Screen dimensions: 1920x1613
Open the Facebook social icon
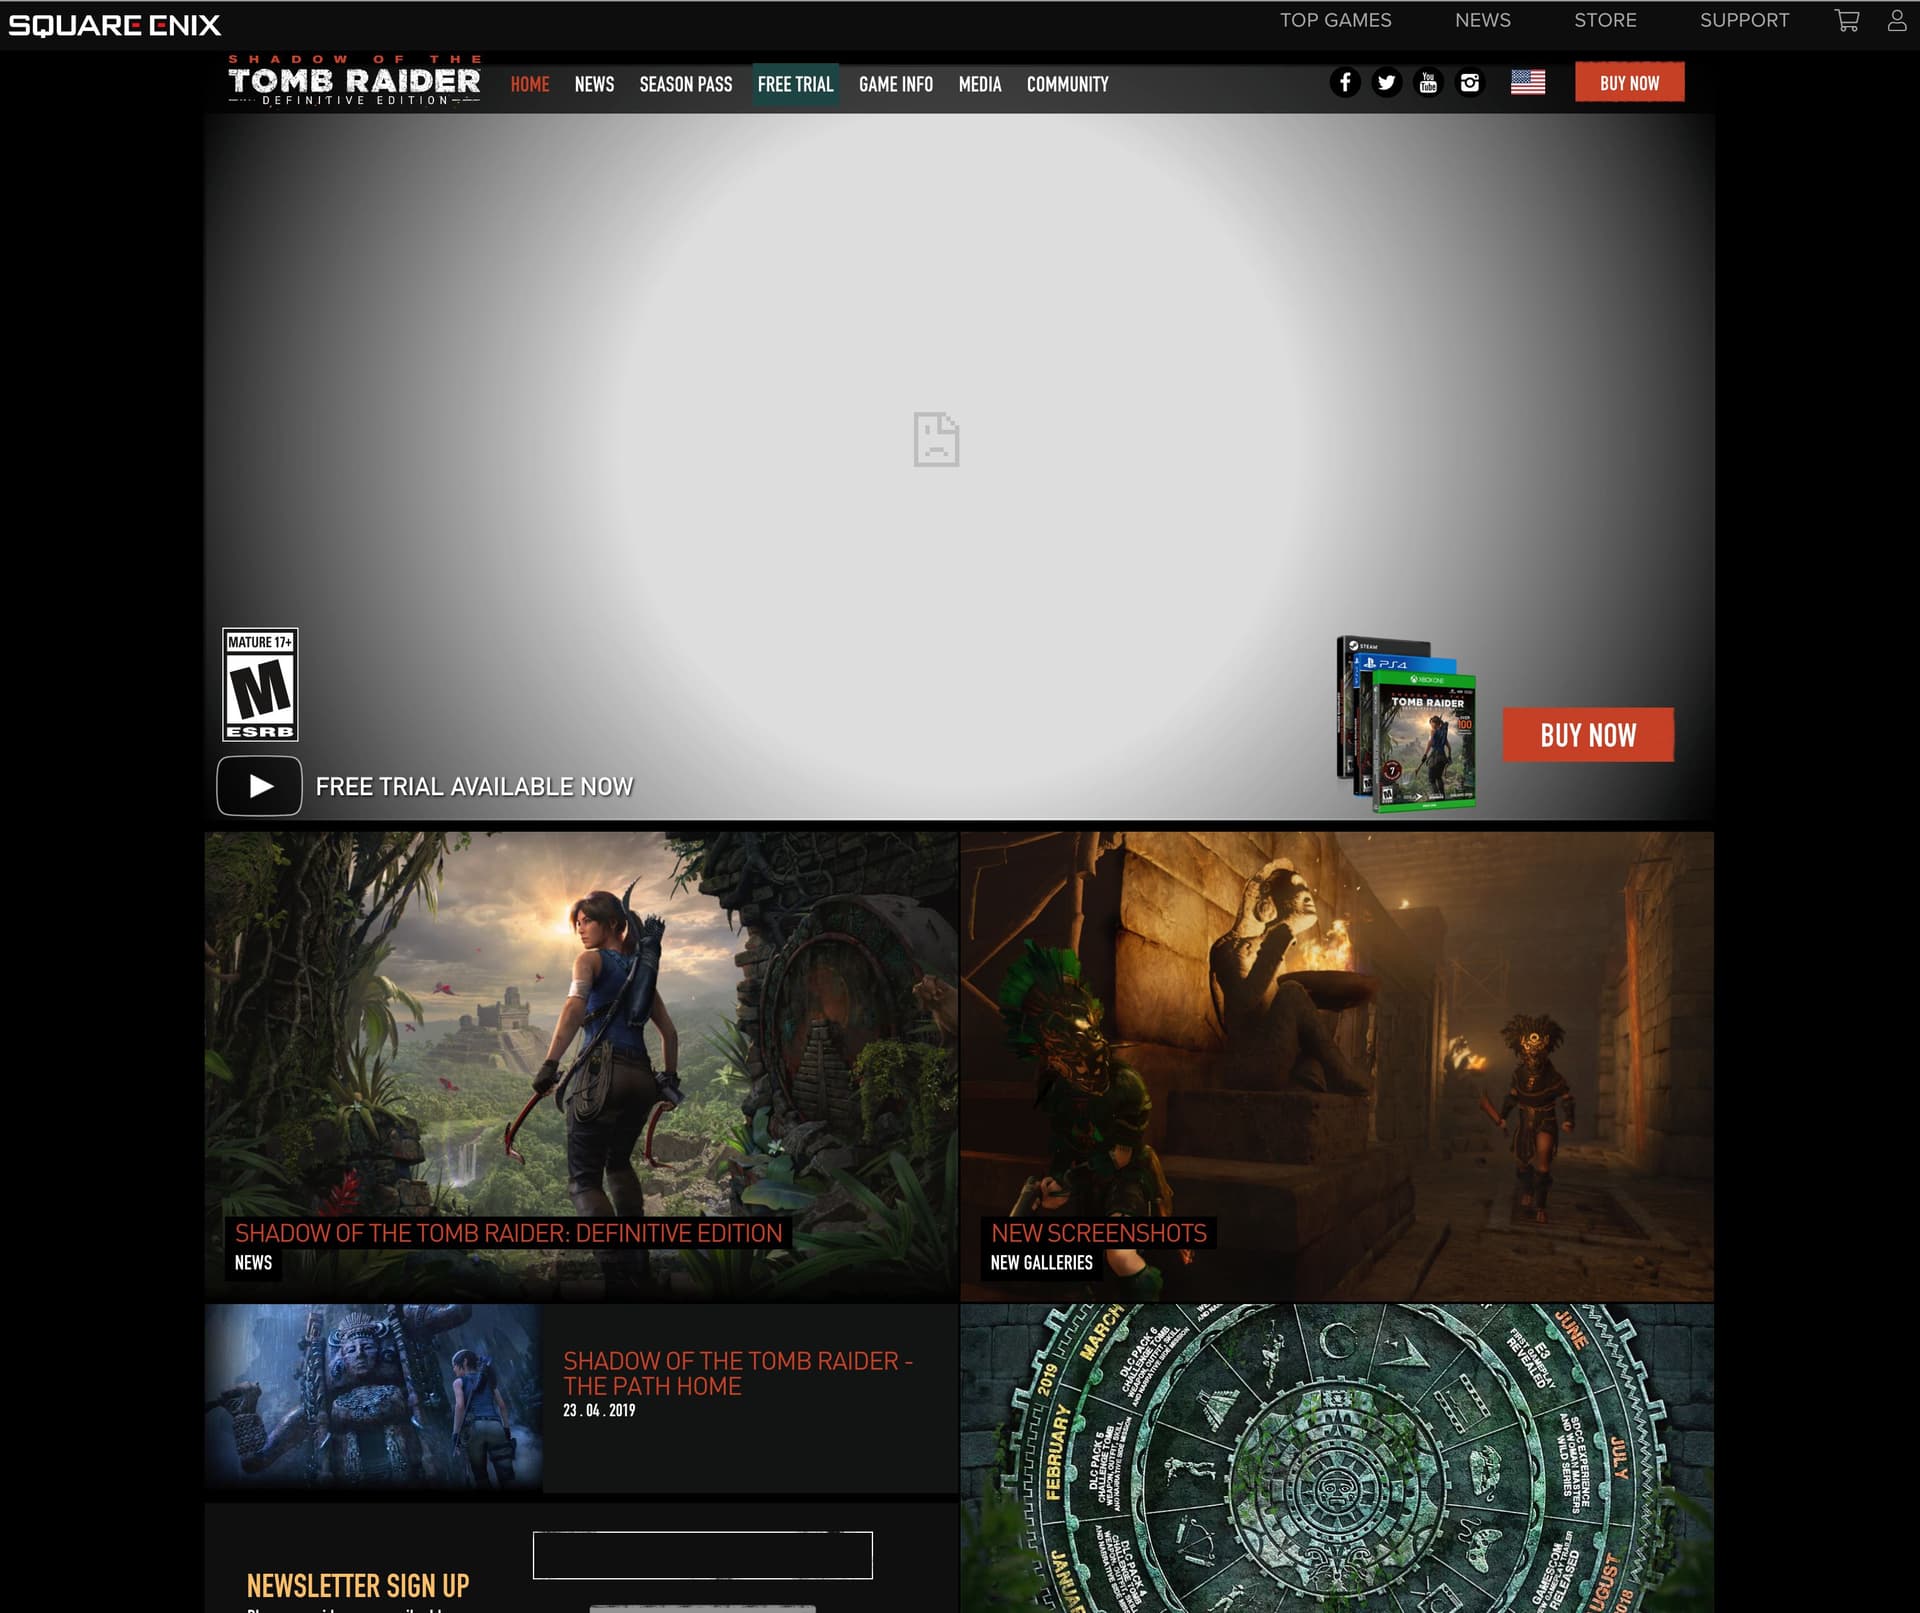(x=1344, y=82)
